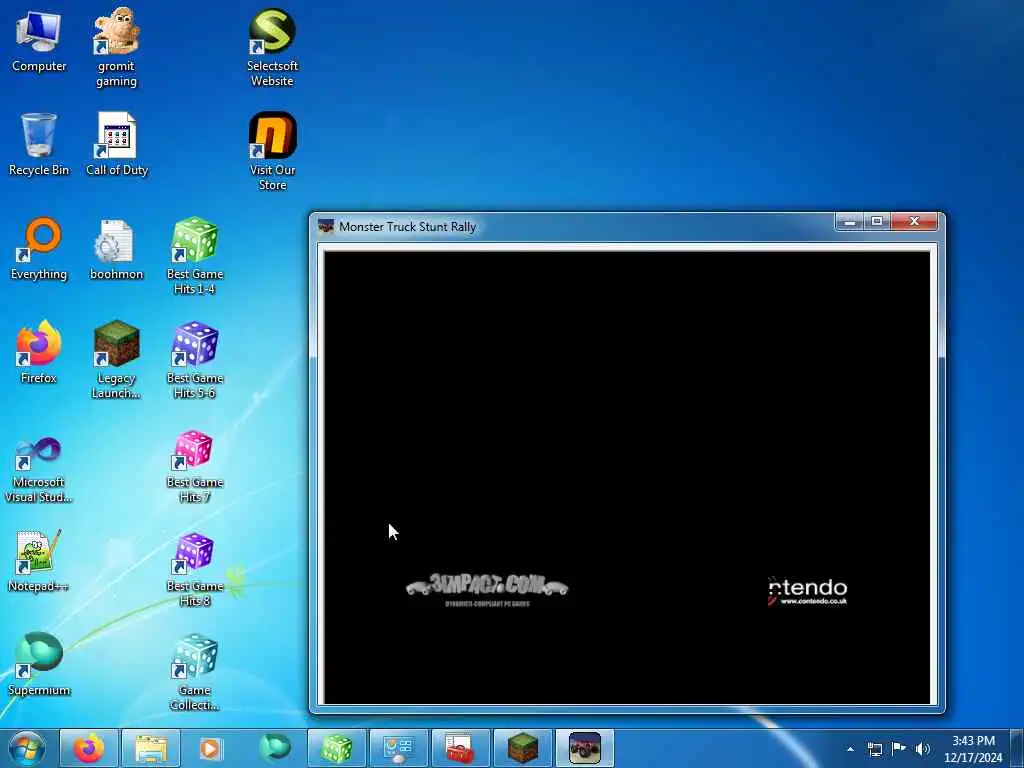Select the Legacy Launcher desktop shortcut
This screenshot has height=768, width=1024.
point(116,359)
